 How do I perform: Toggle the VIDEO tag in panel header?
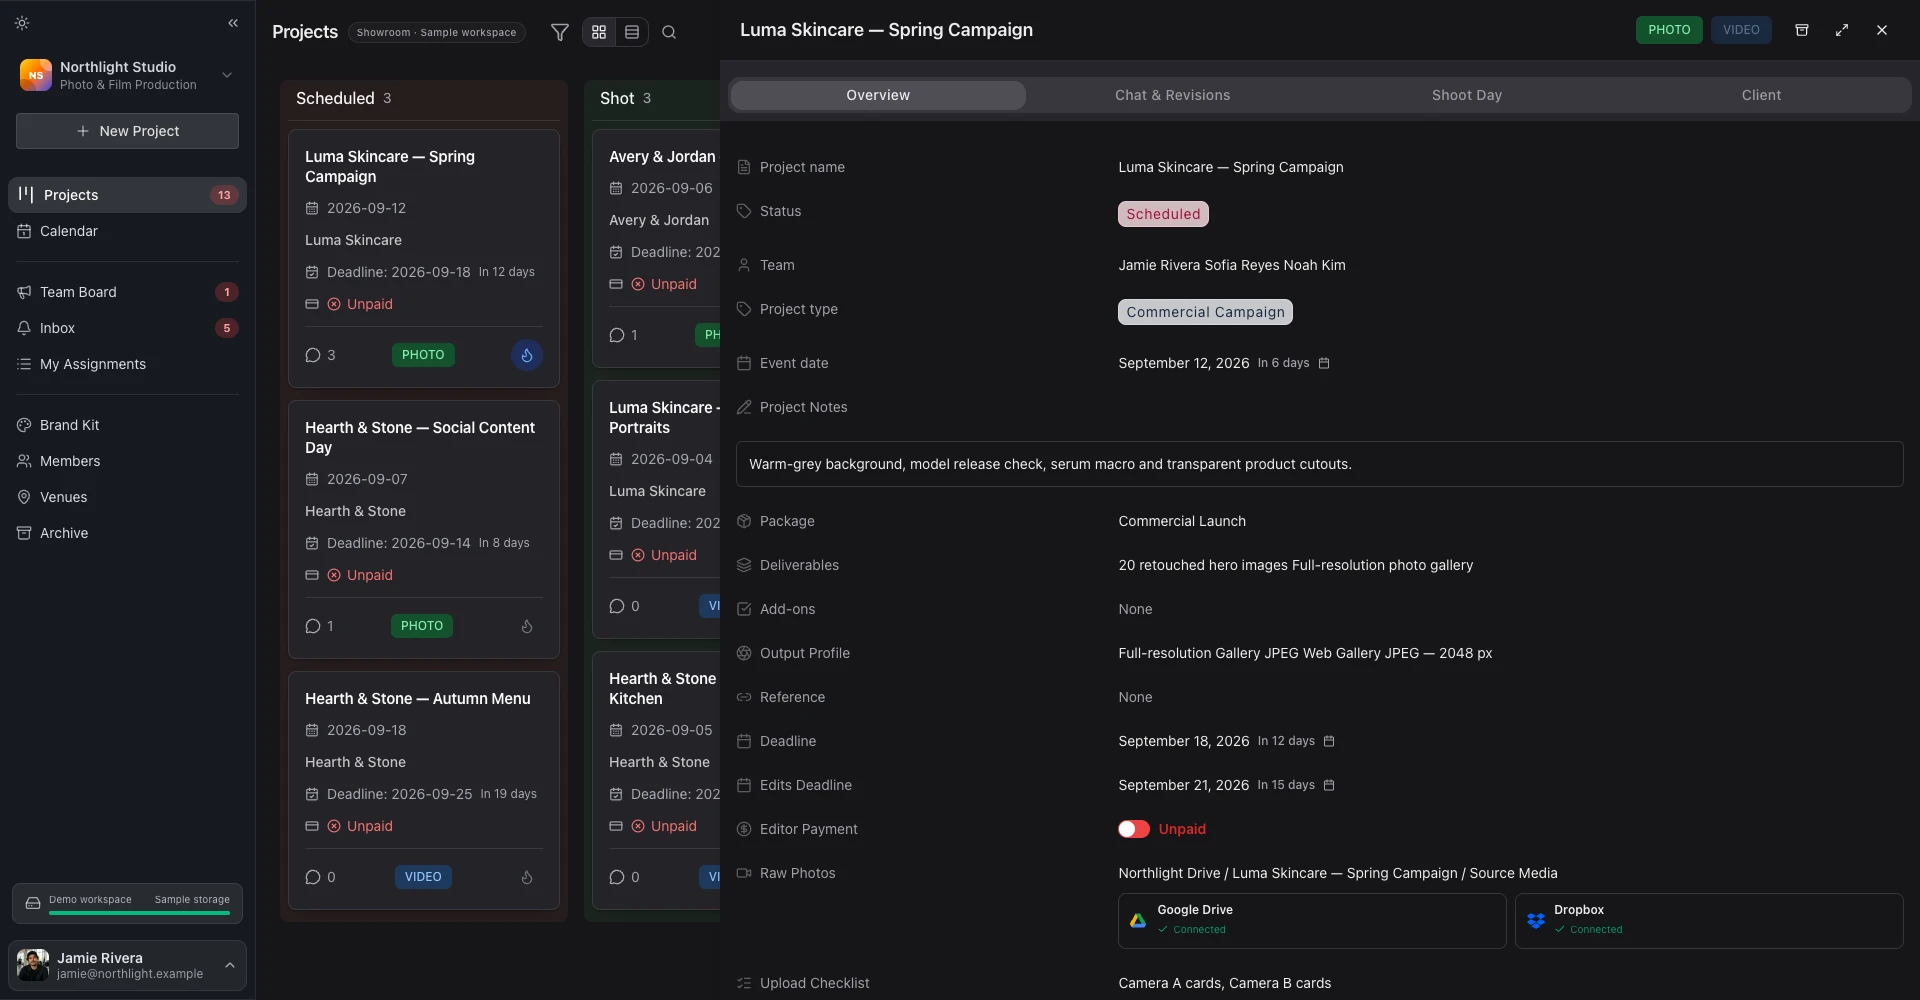(x=1741, y=30)
